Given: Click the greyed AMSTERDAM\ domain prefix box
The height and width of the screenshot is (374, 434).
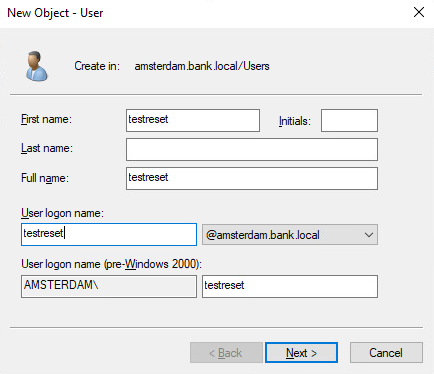Looking at the screenshot, I should 109,286.
